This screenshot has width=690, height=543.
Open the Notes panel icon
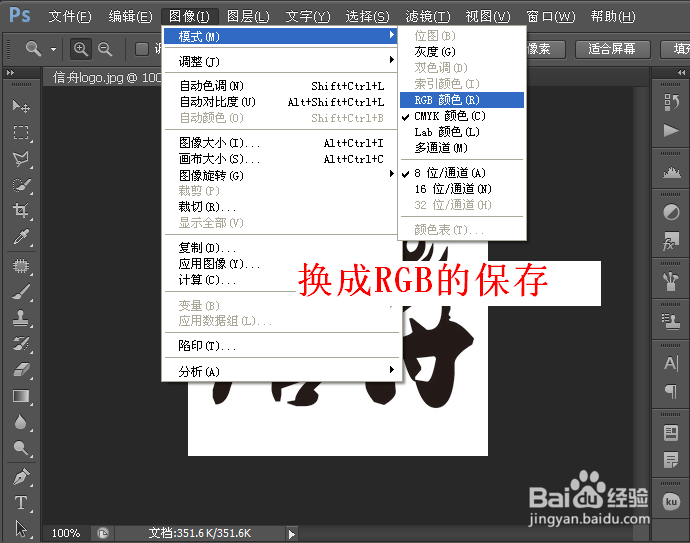(671, 461)
